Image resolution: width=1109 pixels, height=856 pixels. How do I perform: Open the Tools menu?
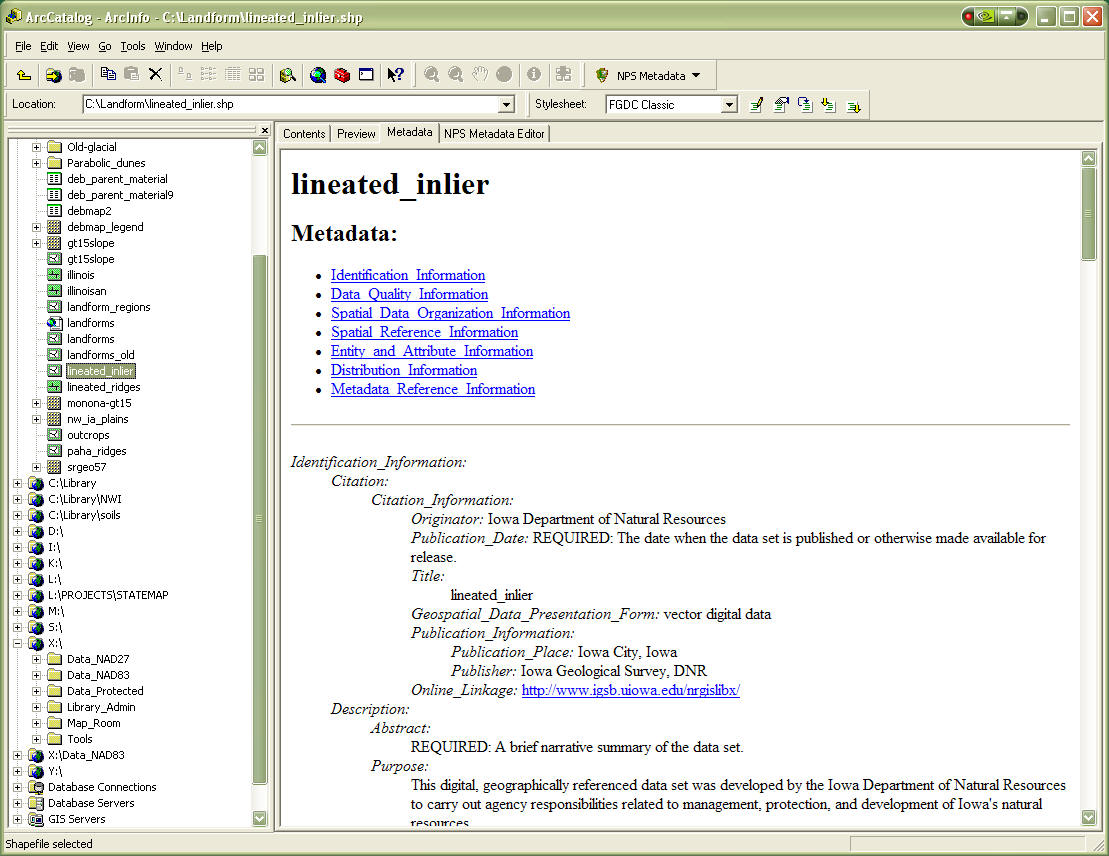click(133, 46)
